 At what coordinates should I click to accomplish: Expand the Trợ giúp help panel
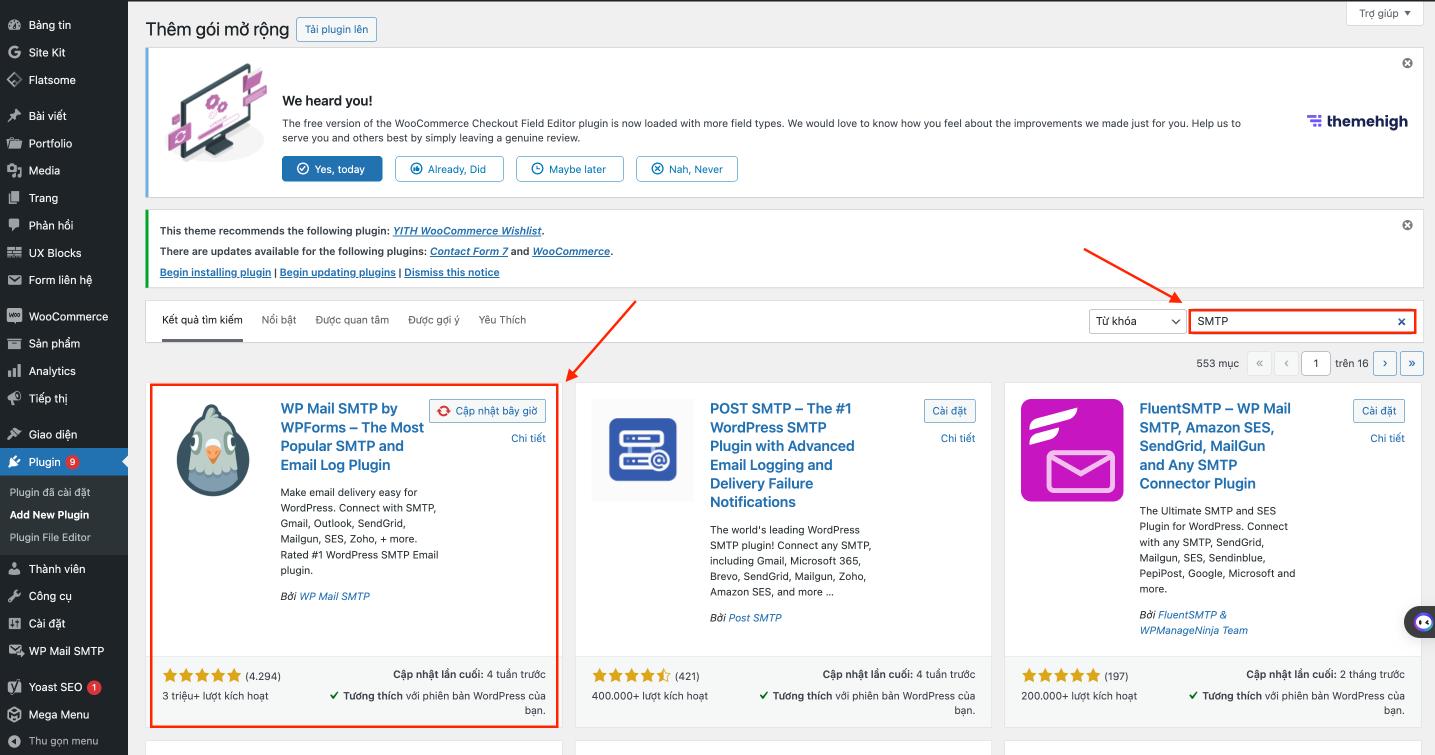(1385, 13)
